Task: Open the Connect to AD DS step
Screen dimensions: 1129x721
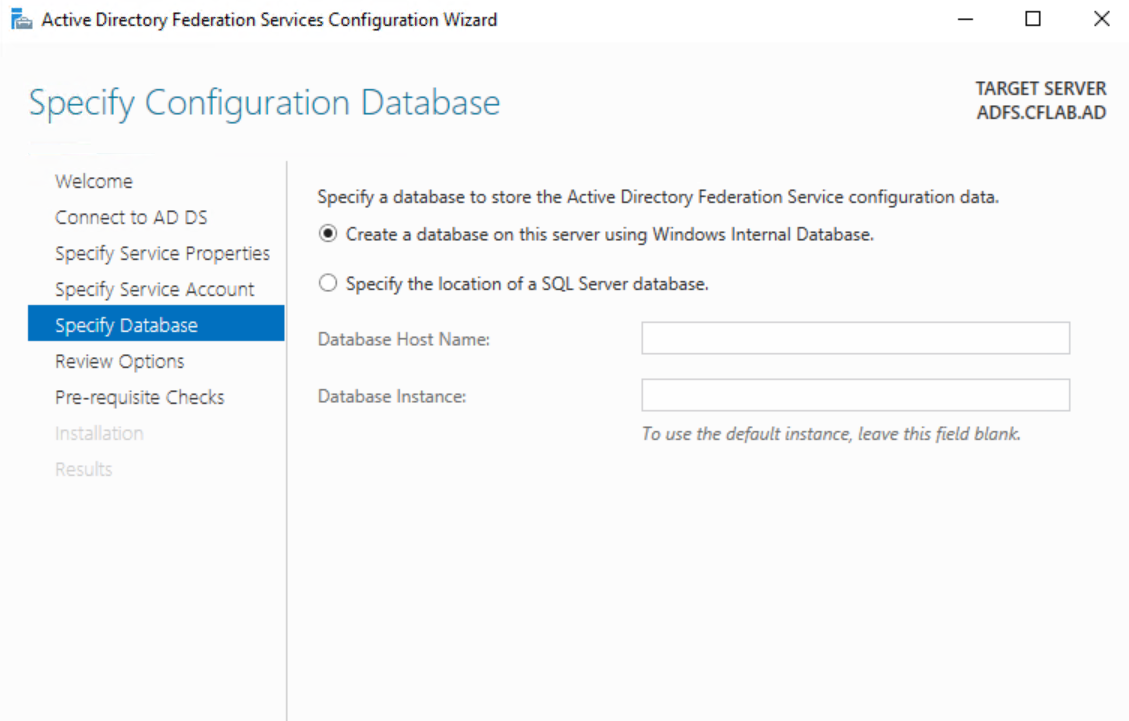Action: click(131, 217)
